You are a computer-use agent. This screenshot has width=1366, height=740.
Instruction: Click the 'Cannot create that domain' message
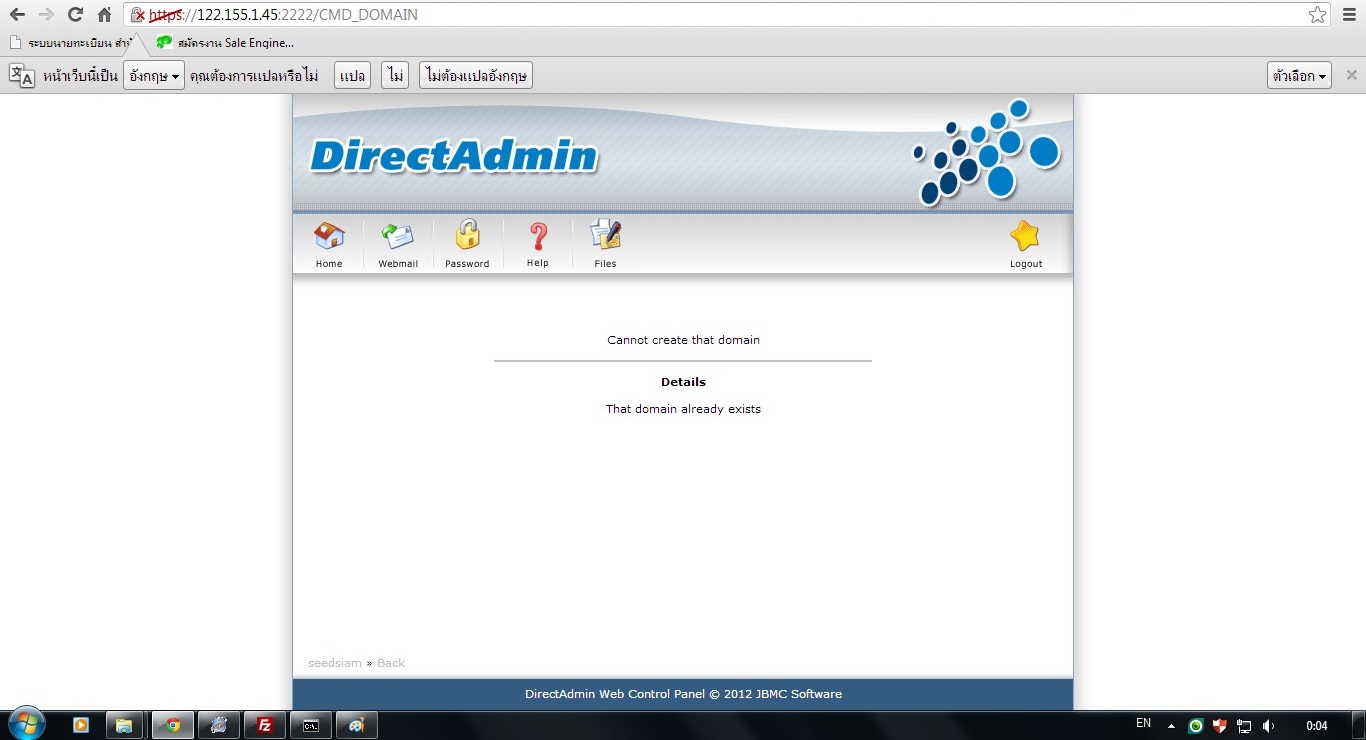(683, 340)
